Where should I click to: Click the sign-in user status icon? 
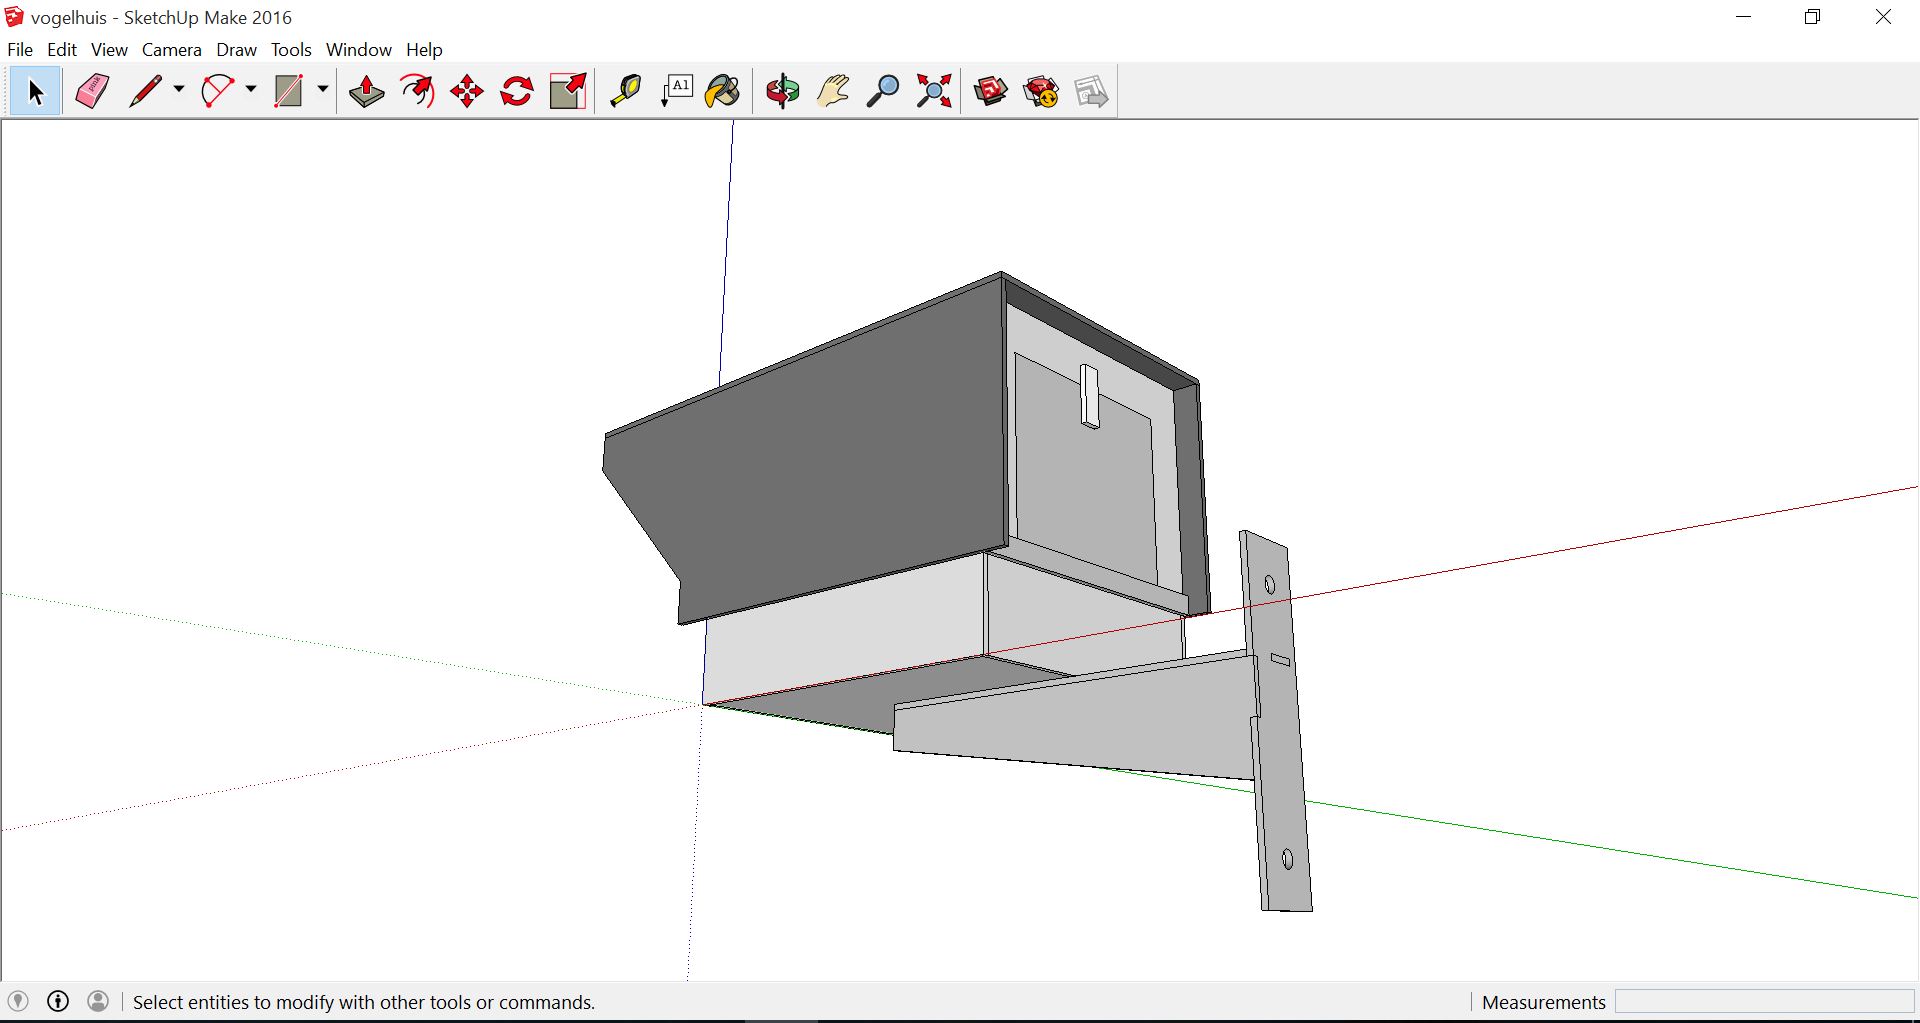98,1001
